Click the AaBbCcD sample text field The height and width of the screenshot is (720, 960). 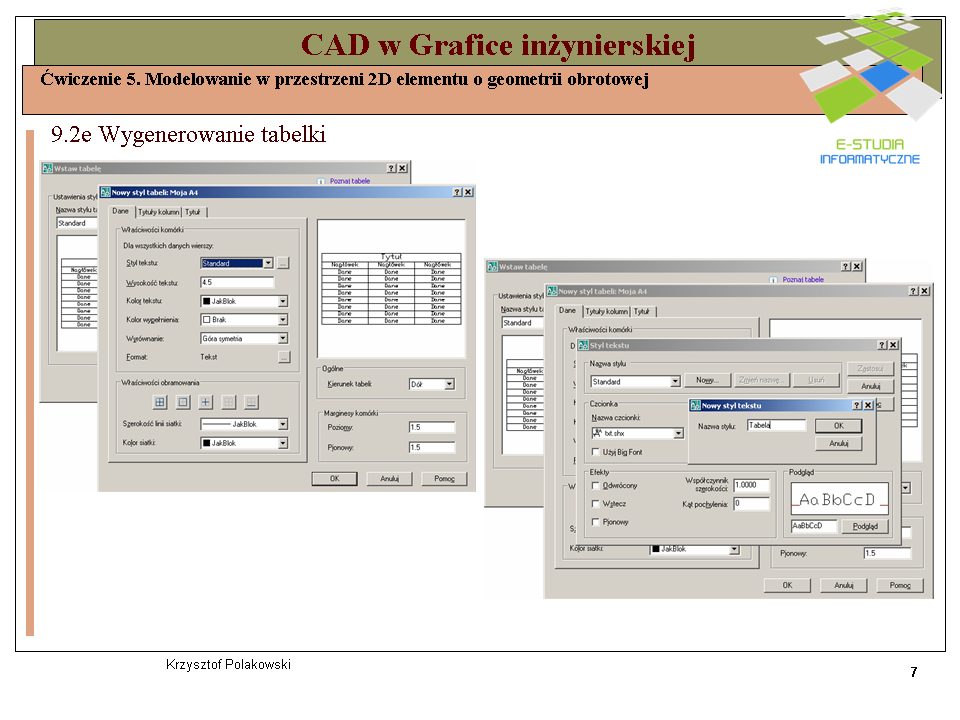(x=814, y=526)
